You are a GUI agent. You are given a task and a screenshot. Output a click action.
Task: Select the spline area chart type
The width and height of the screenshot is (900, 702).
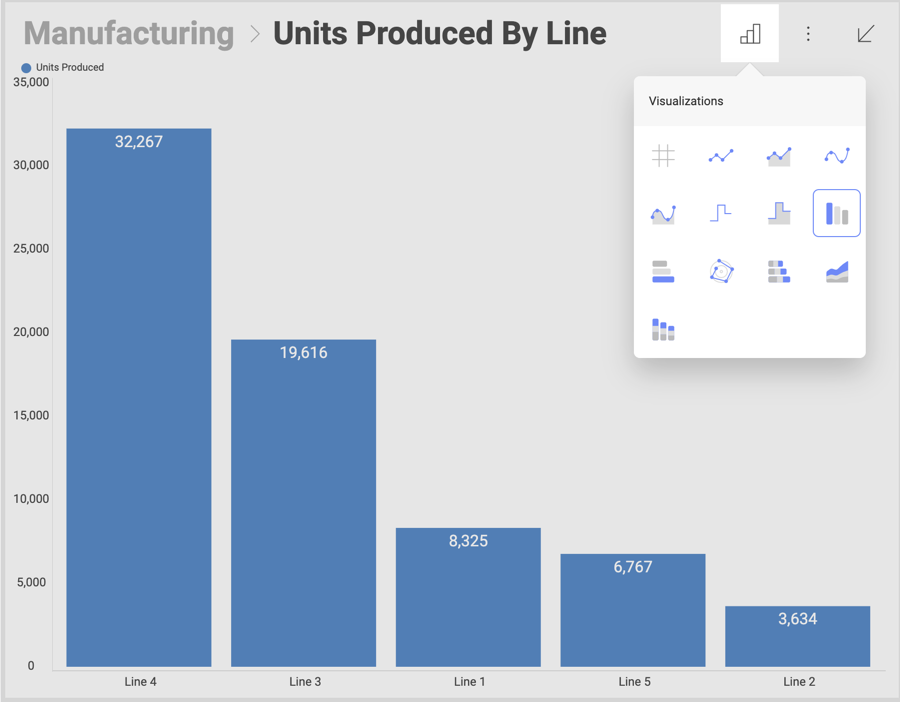663,213
